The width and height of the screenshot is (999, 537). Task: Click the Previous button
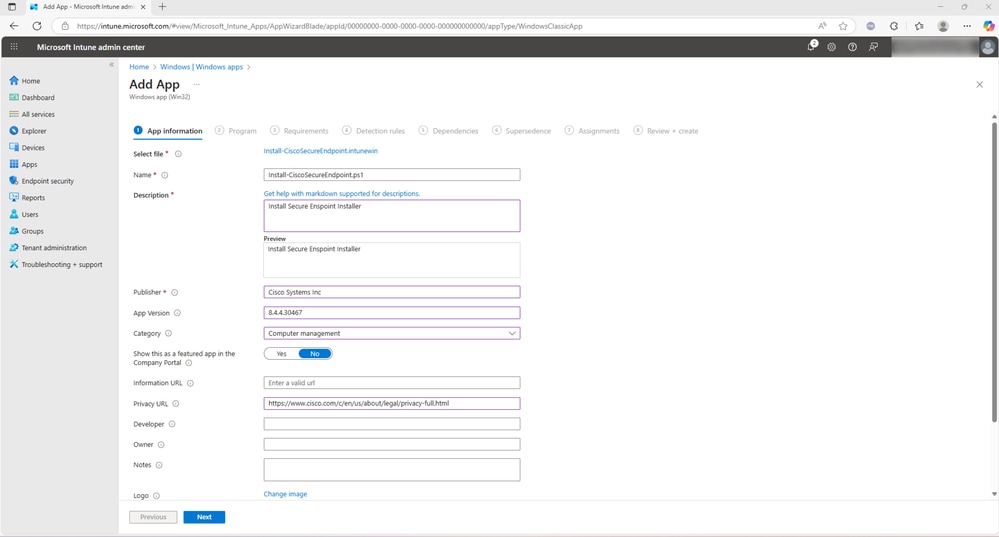(x=153, y=517)
